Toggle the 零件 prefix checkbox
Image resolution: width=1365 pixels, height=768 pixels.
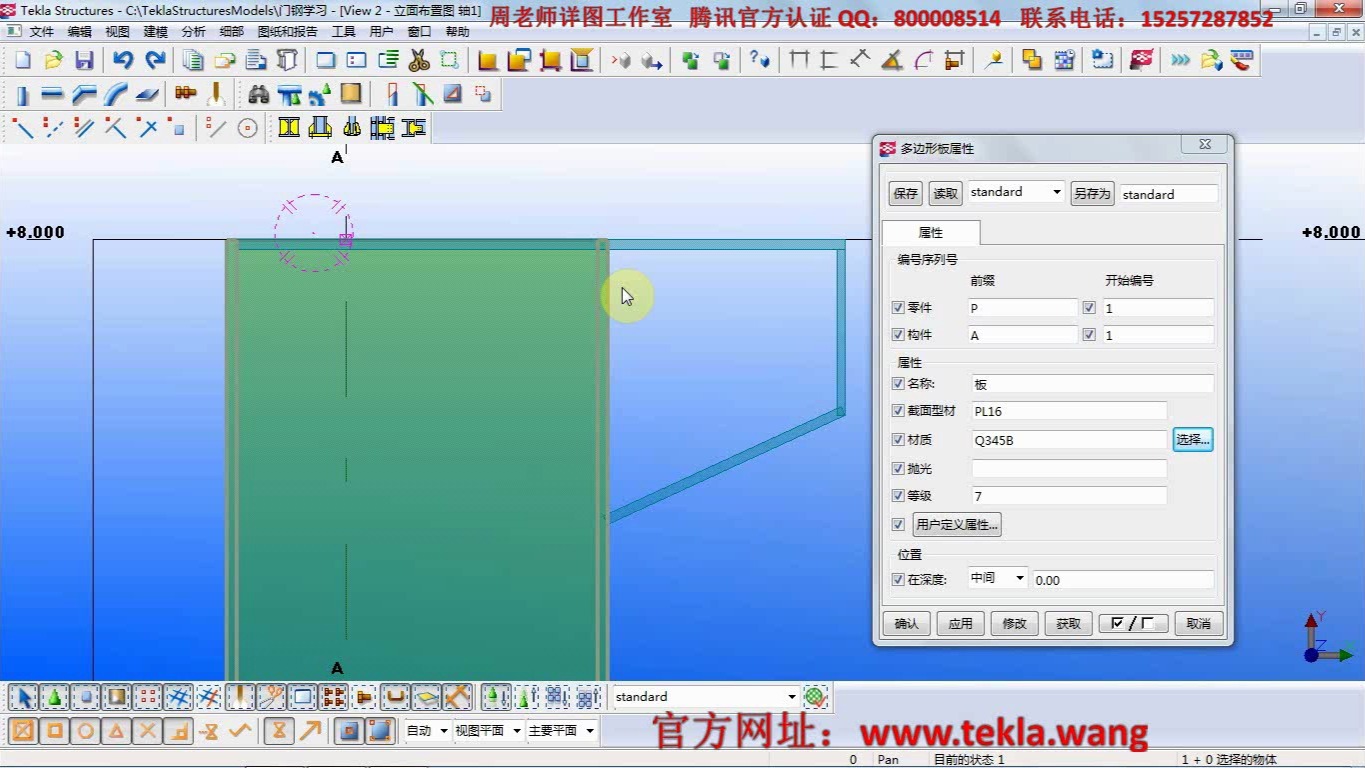[x=898, y=308]
